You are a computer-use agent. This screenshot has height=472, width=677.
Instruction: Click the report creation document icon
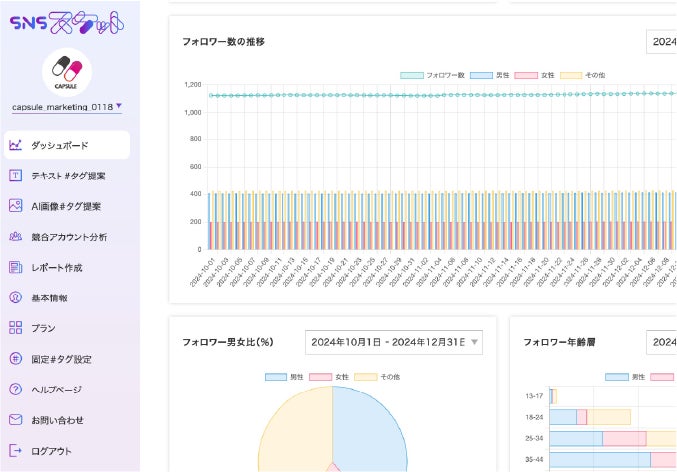pos(16,267)
